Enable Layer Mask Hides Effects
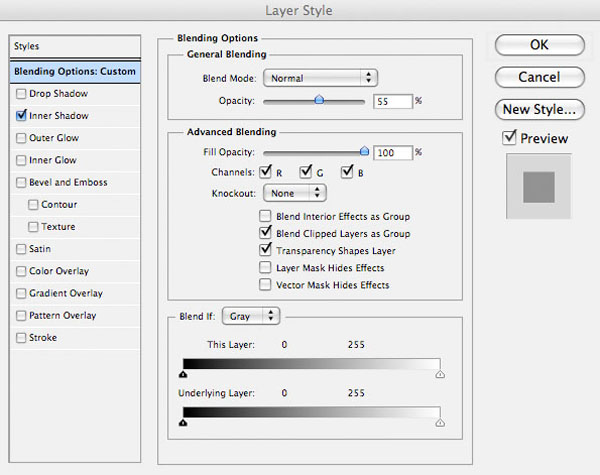 pos(265,267)
